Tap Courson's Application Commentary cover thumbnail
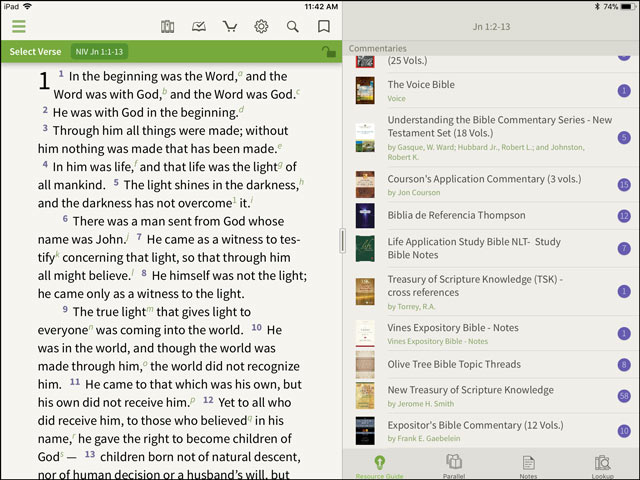The height and width of the screenshot is (480, 640). 365,184
